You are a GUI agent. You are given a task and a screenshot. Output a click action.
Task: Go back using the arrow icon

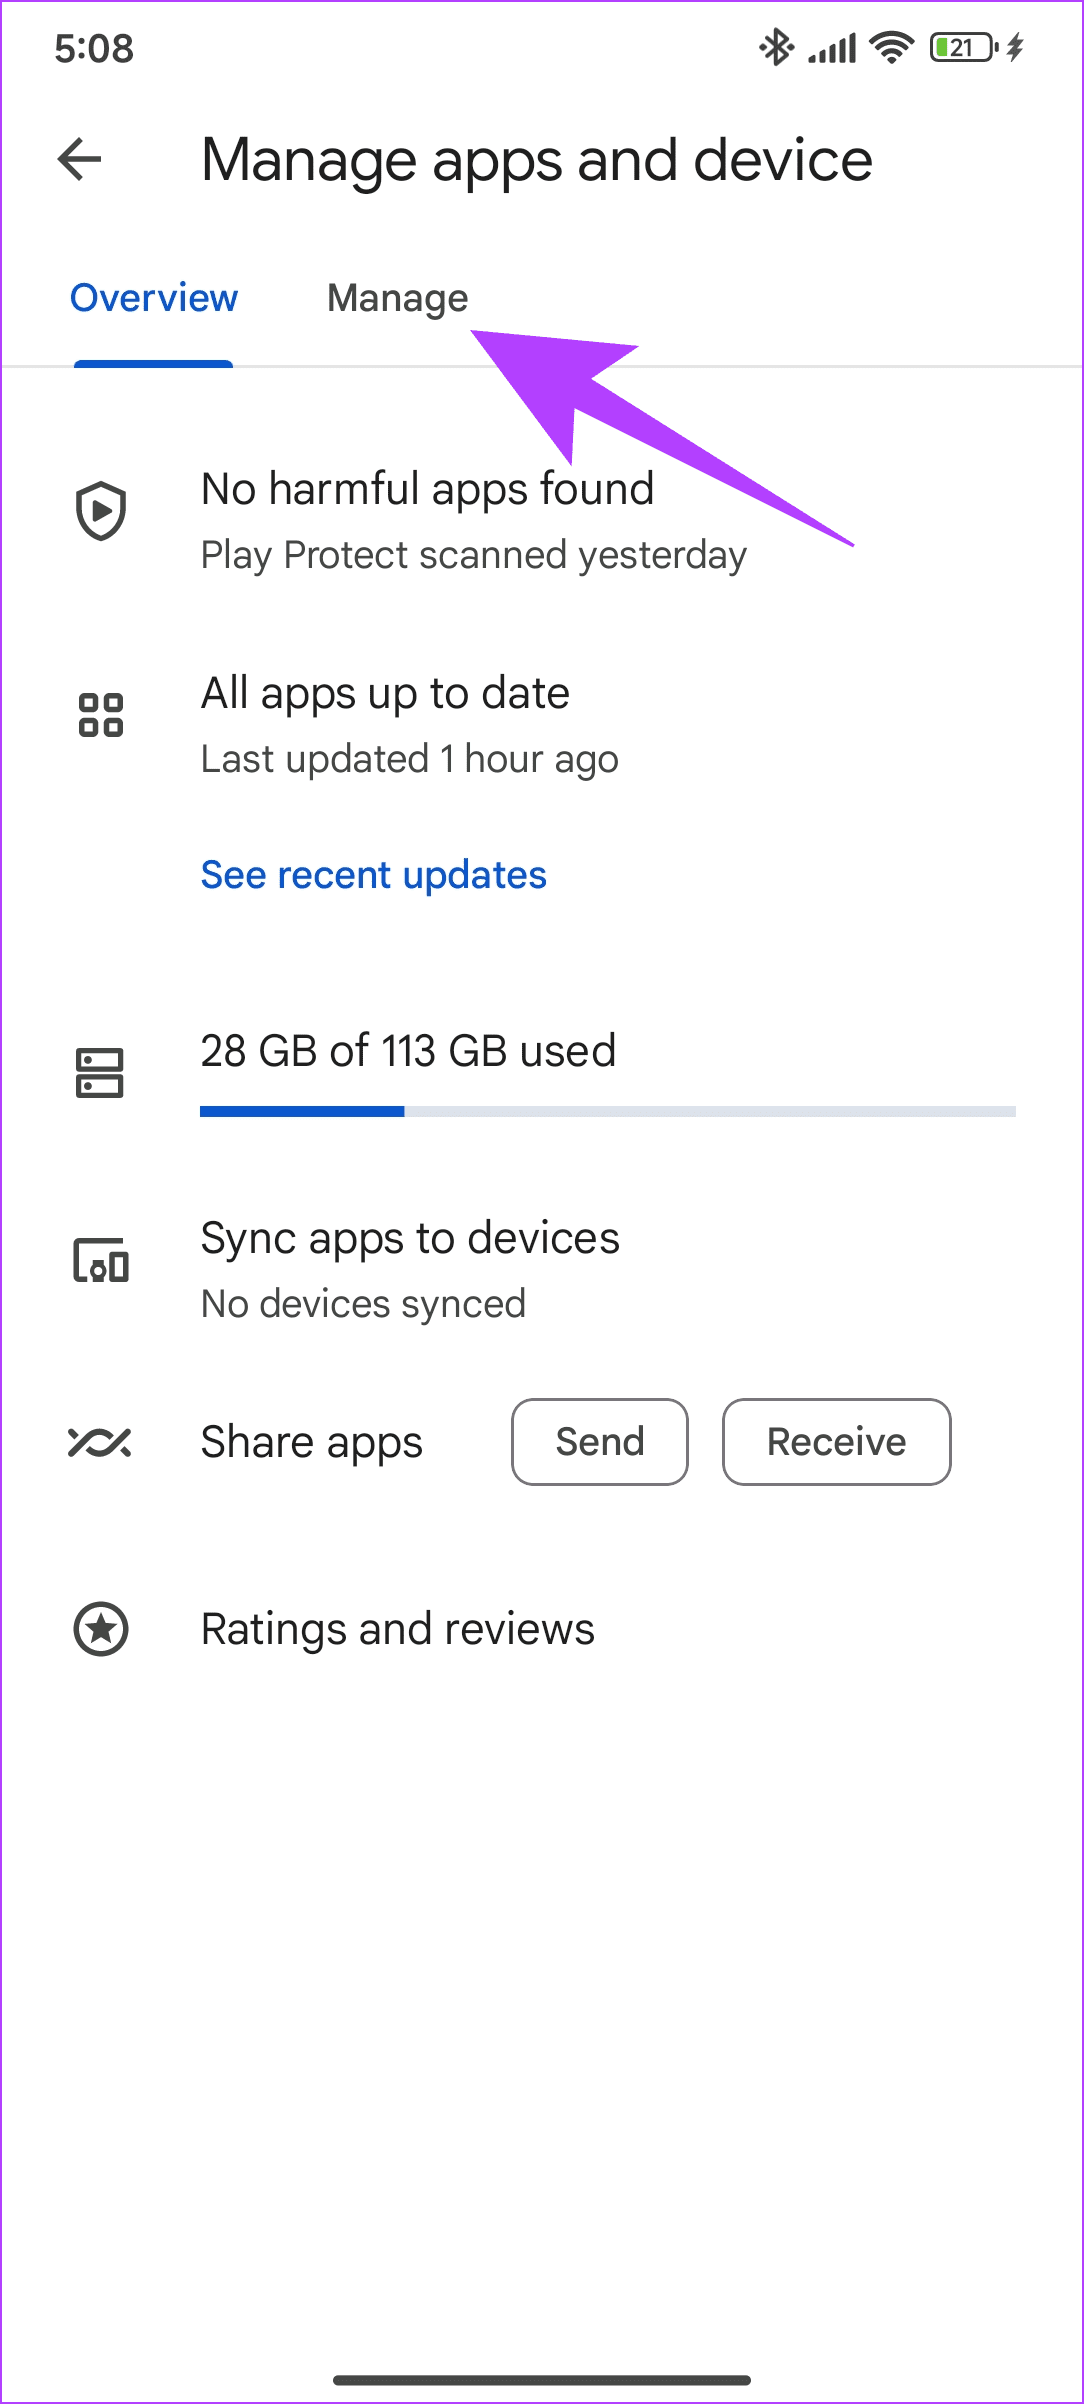pos(80,159)
